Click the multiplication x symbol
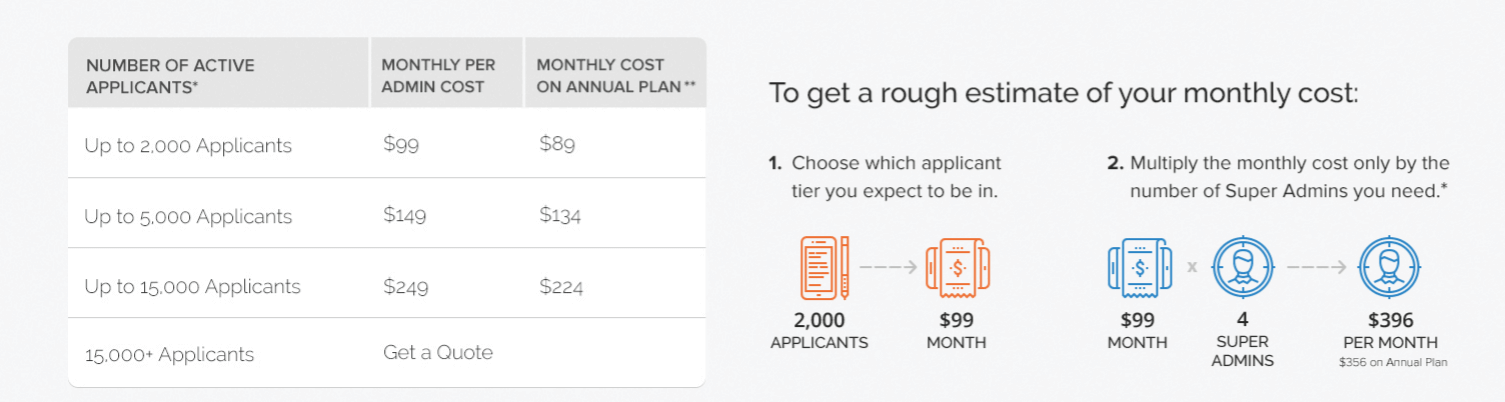Viewport: 1505px width, 402px height. (1192, 268)
